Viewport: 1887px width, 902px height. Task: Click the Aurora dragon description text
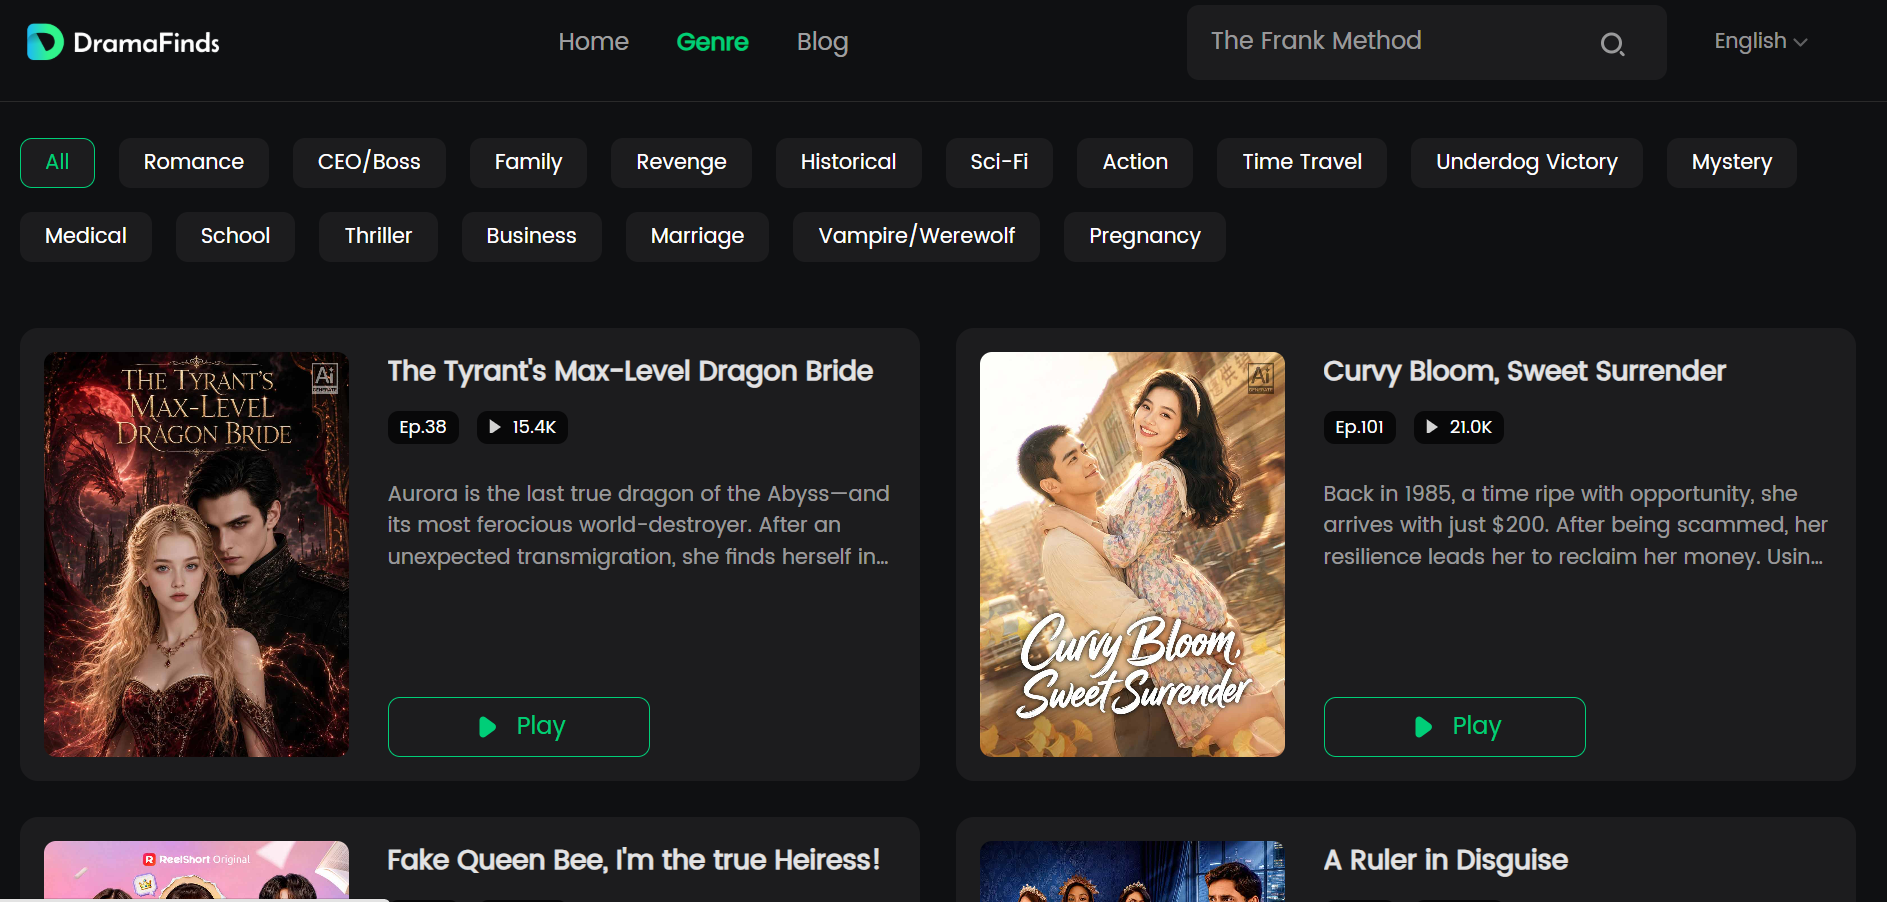(639, 525)
